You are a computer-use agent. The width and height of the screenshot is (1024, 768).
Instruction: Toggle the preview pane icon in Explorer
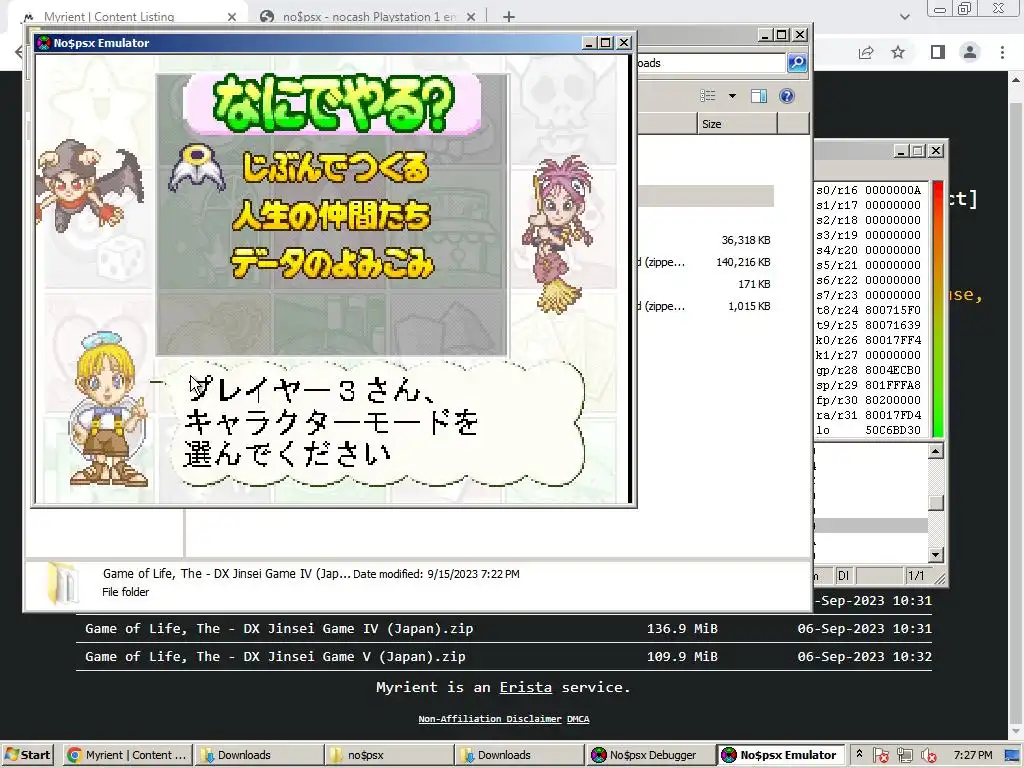click(x=759, y=96)
